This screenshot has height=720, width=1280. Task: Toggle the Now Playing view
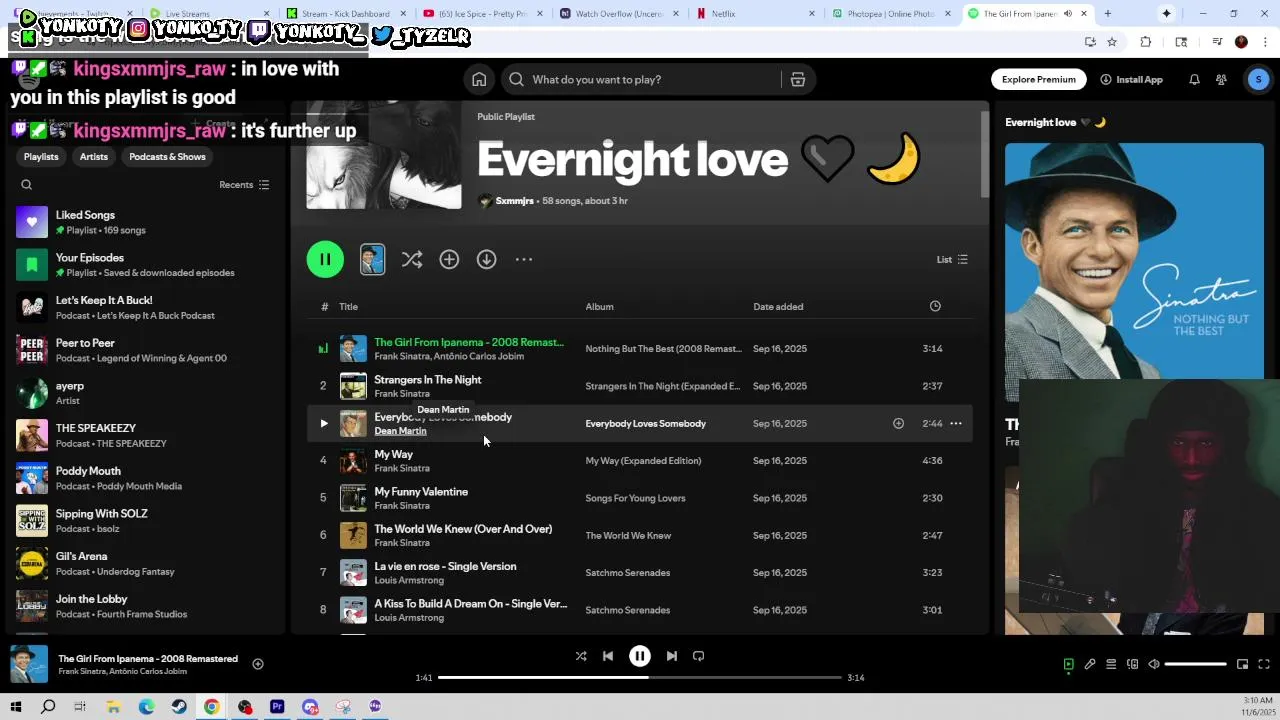click(x=1068, y=664)
